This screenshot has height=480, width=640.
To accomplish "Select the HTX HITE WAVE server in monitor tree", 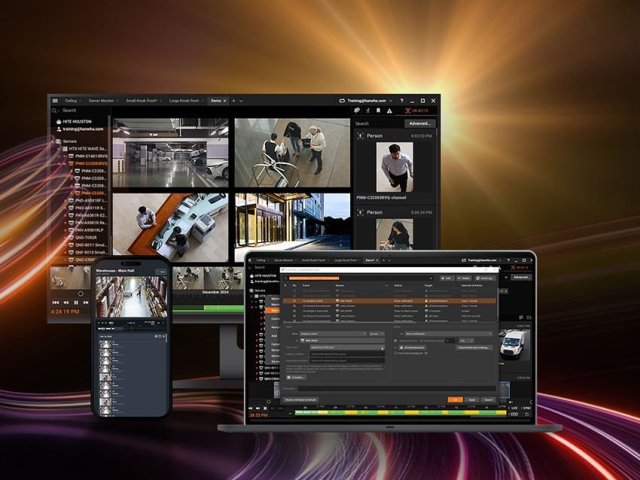I will pos(88,149).
